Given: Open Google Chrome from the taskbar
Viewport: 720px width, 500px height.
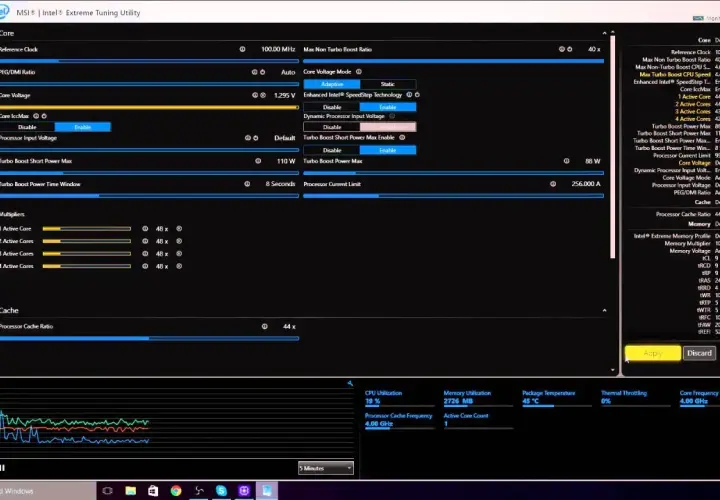Looking at the screenshot, I should [176, 491].
